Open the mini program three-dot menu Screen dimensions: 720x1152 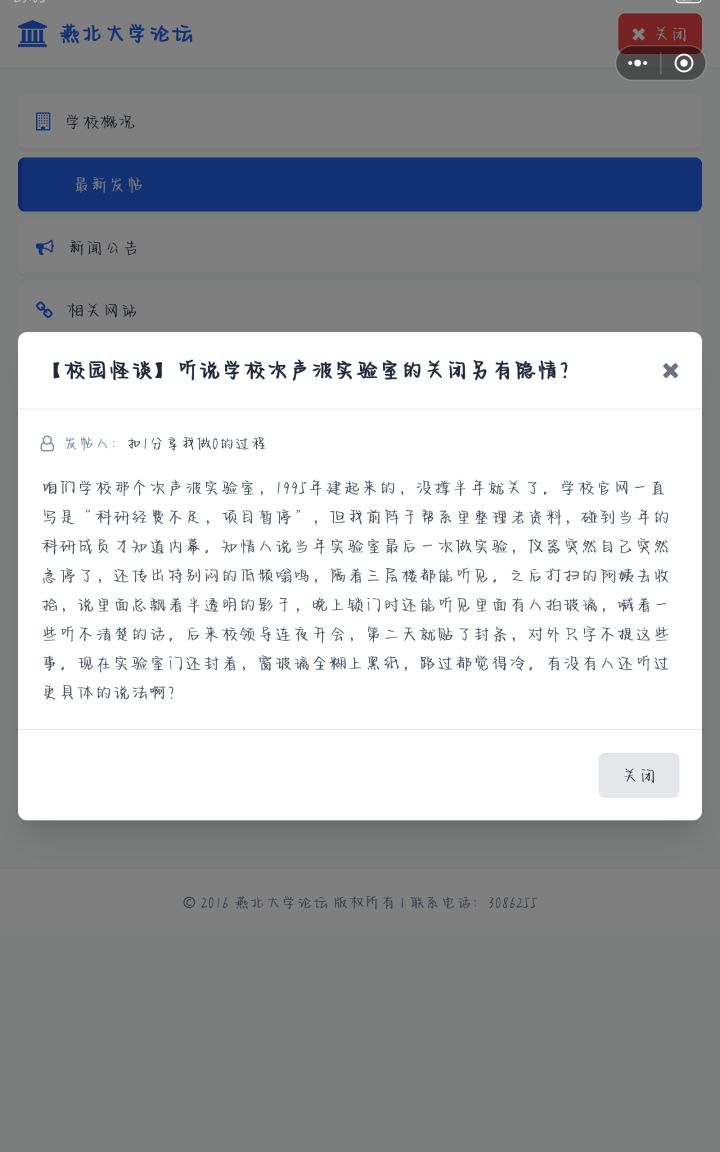[x=638, y=63]
